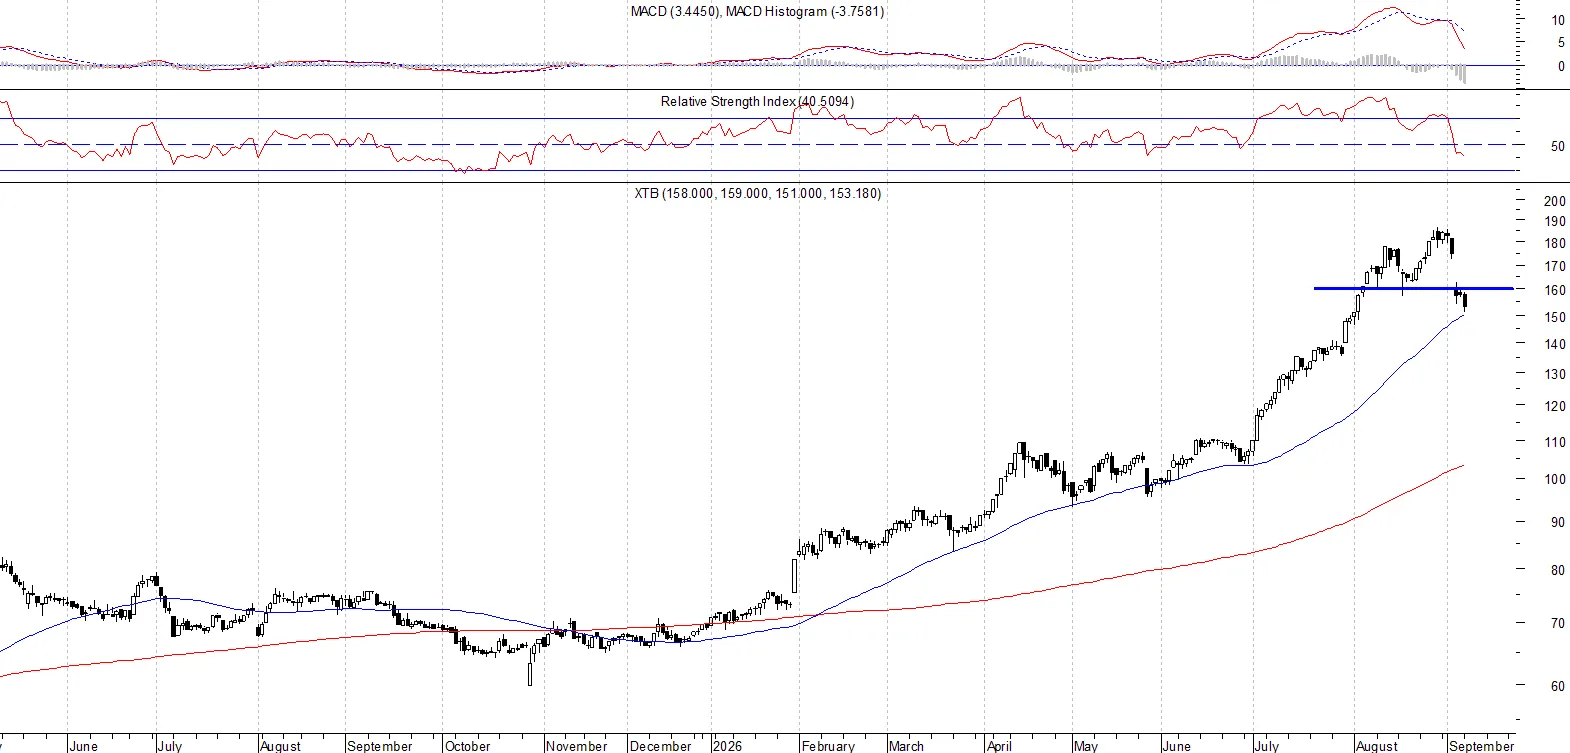The image size is (1570, 753).
Task: Click the 60 price axis label
Action: (1558, 686)
